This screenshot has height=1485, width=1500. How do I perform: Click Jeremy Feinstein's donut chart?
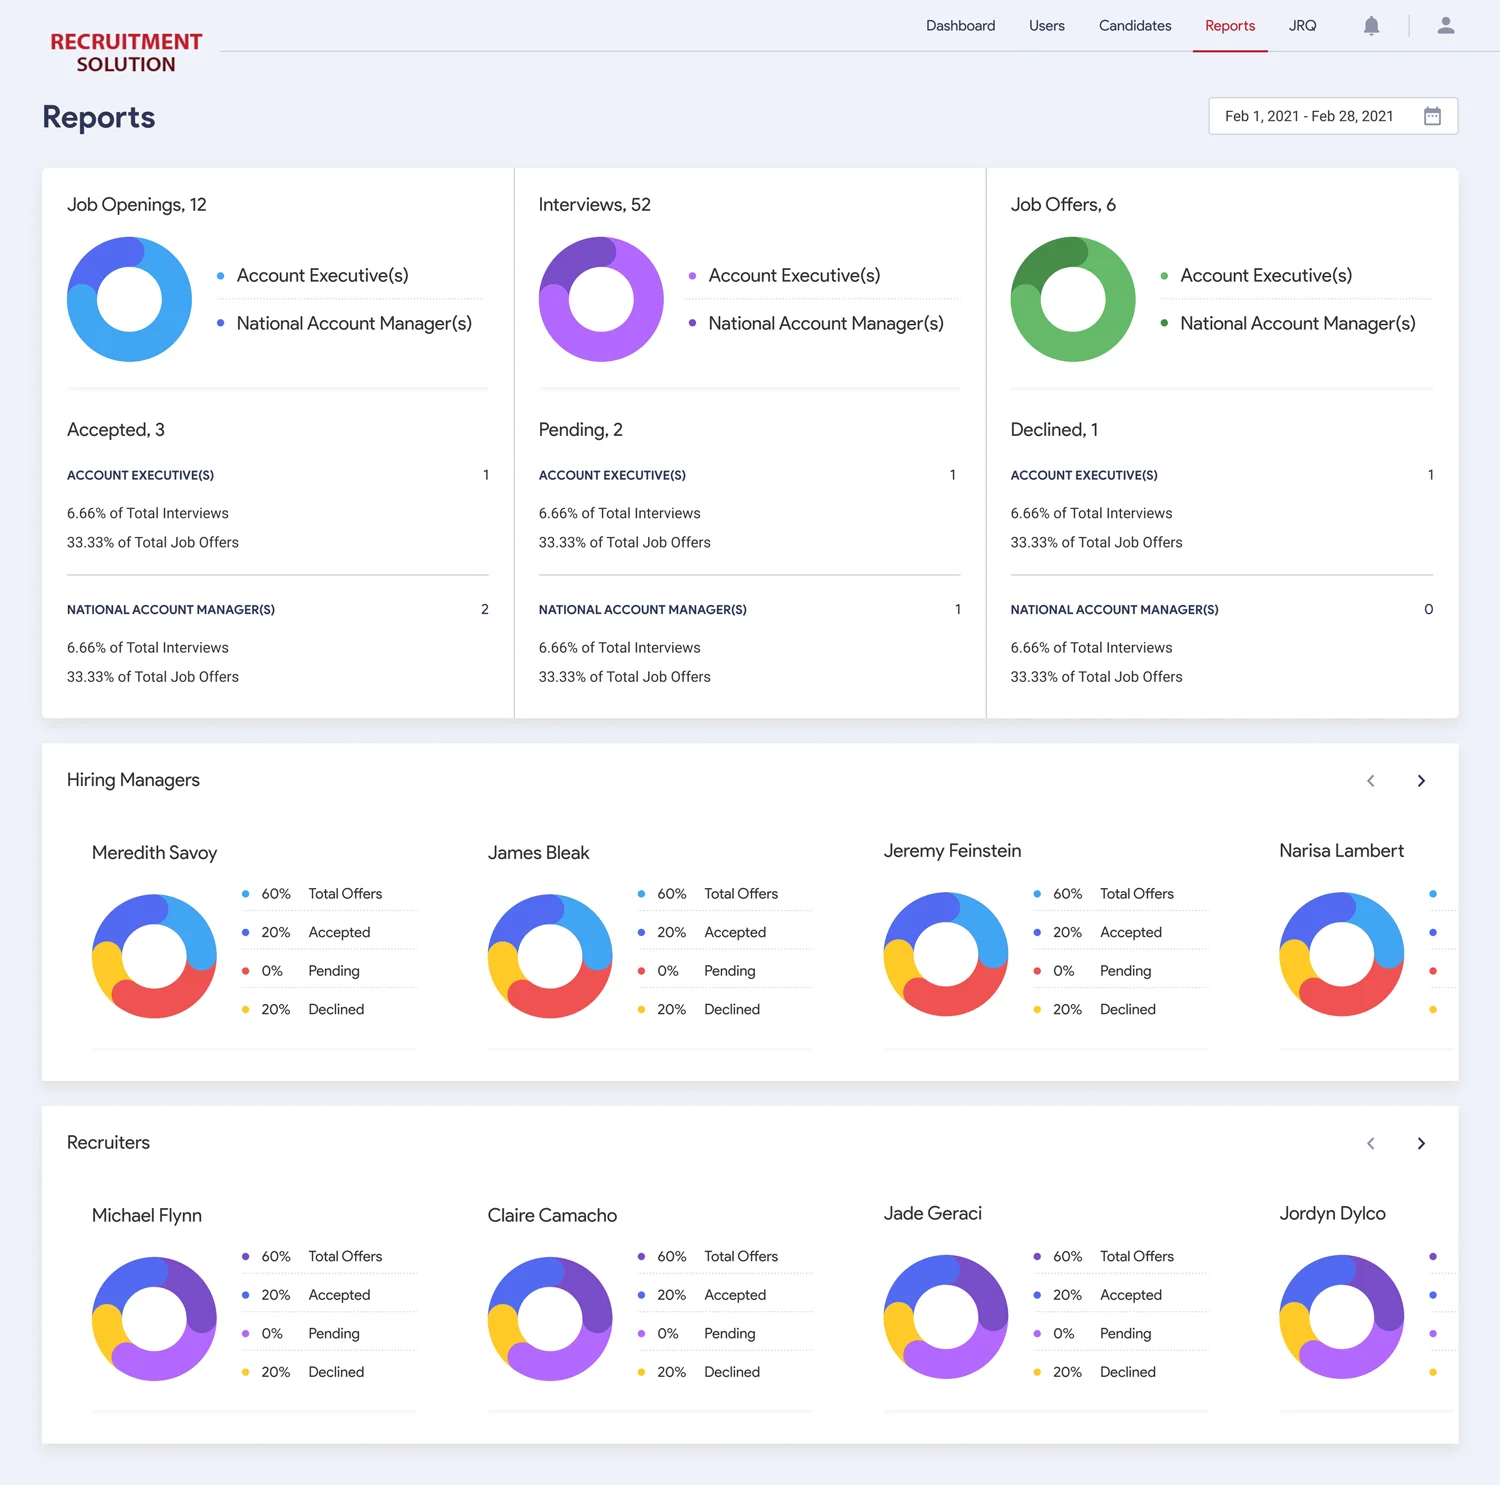point(946,954)
